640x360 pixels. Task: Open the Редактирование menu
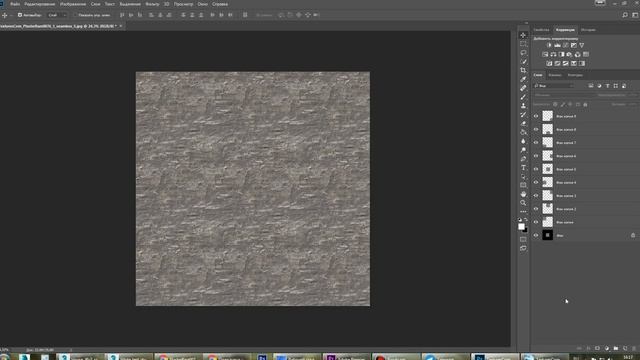(x=40, y=4)
